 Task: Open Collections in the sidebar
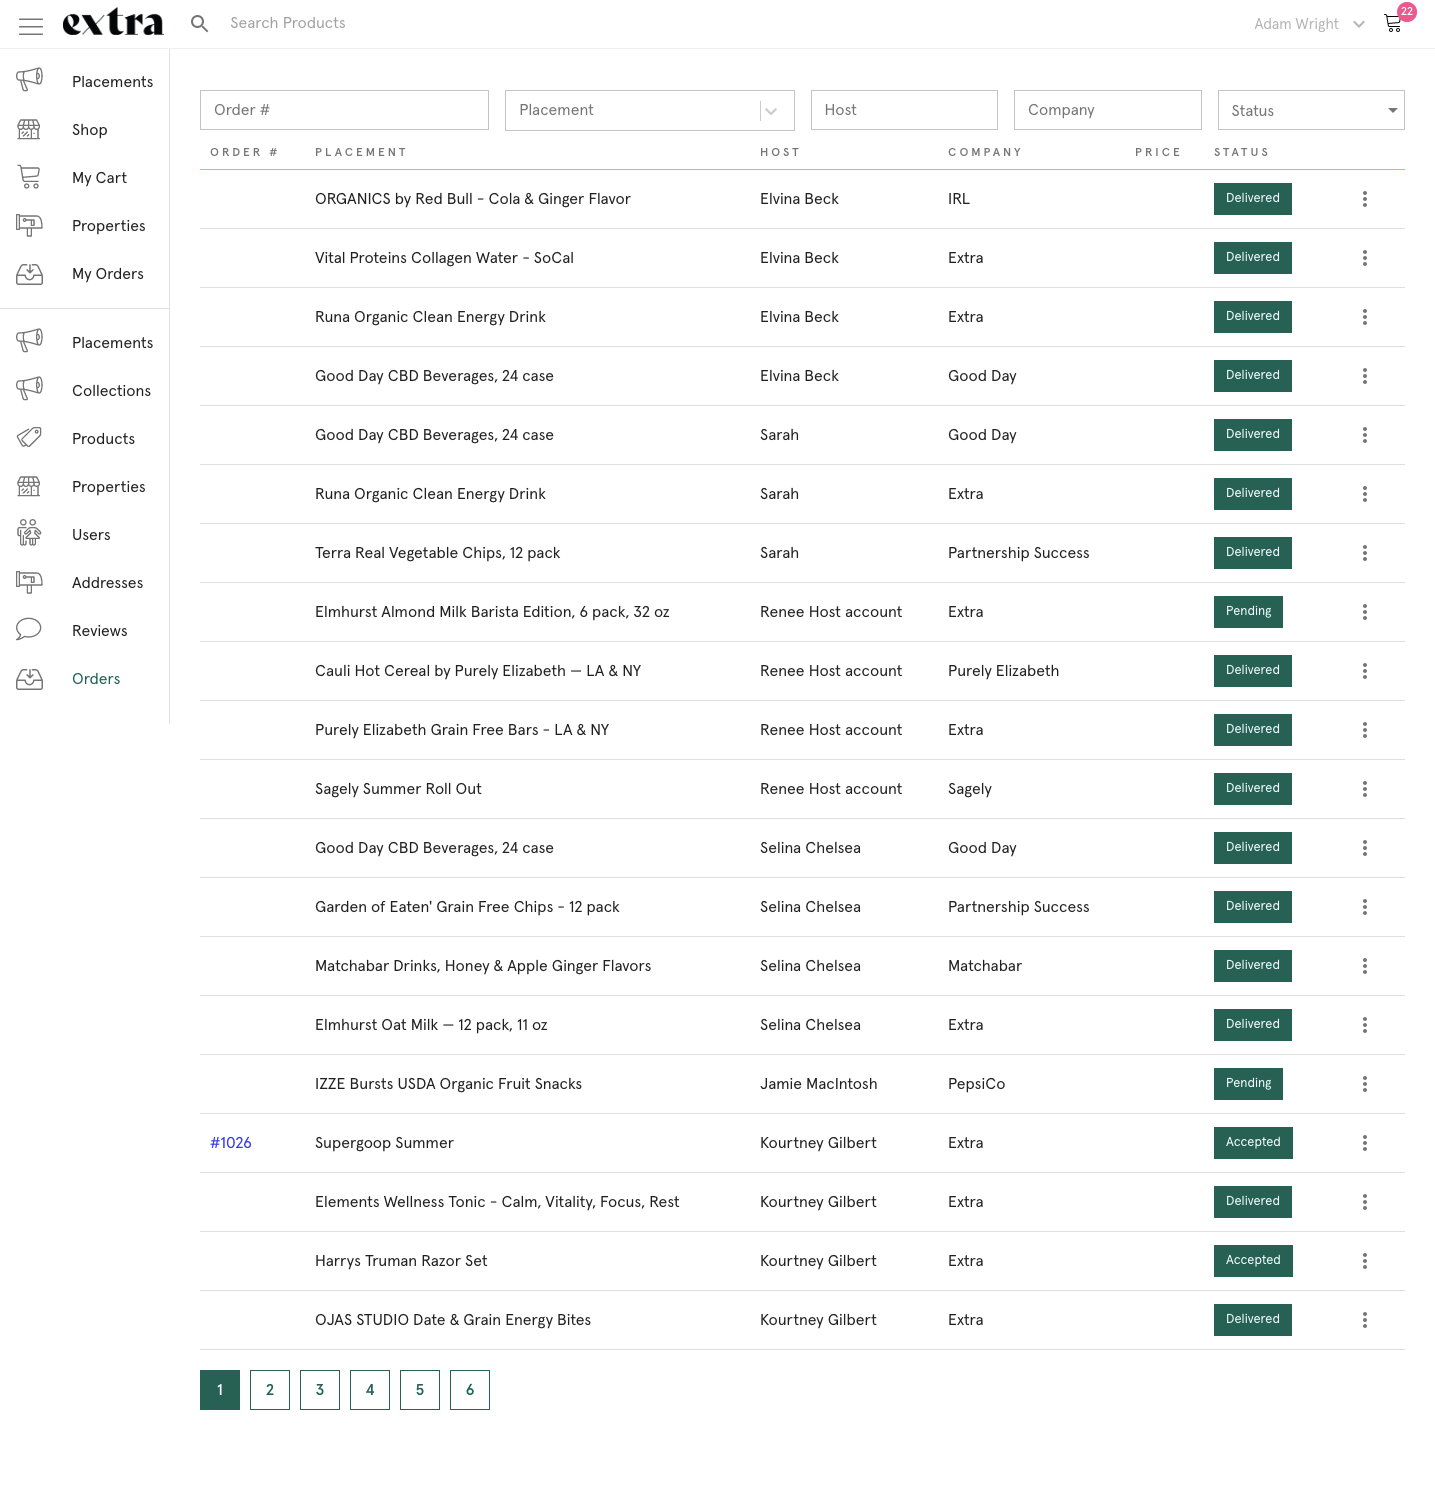(111, 391)
